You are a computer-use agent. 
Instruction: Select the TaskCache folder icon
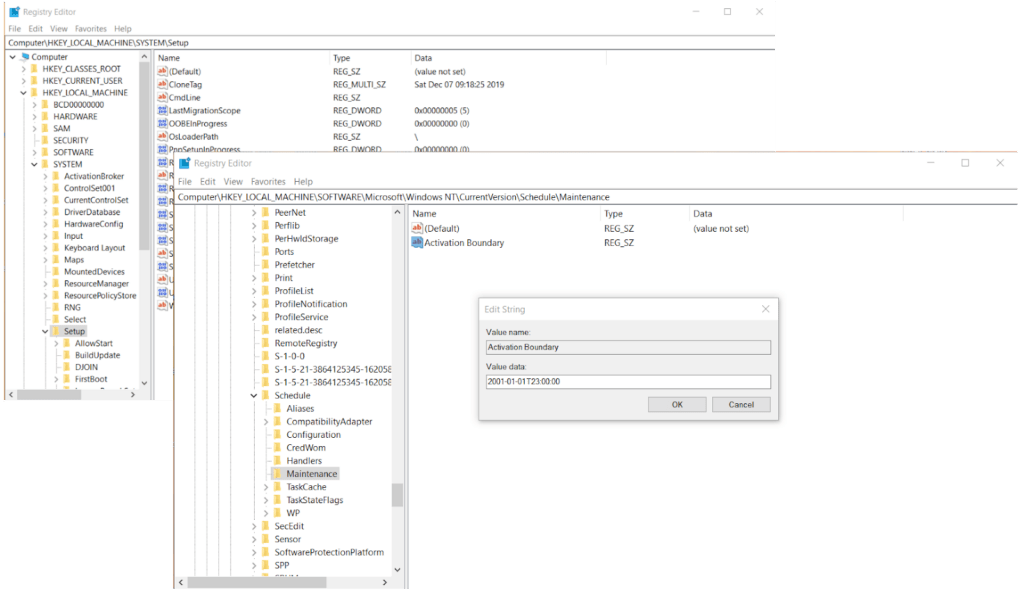coord(278,487)
